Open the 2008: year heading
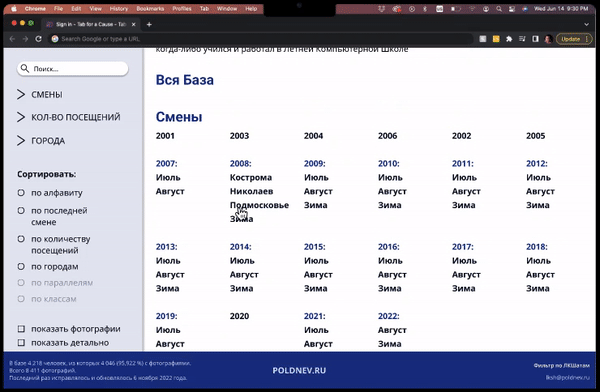This screenshot has width=600, height=392. [240, 163]
